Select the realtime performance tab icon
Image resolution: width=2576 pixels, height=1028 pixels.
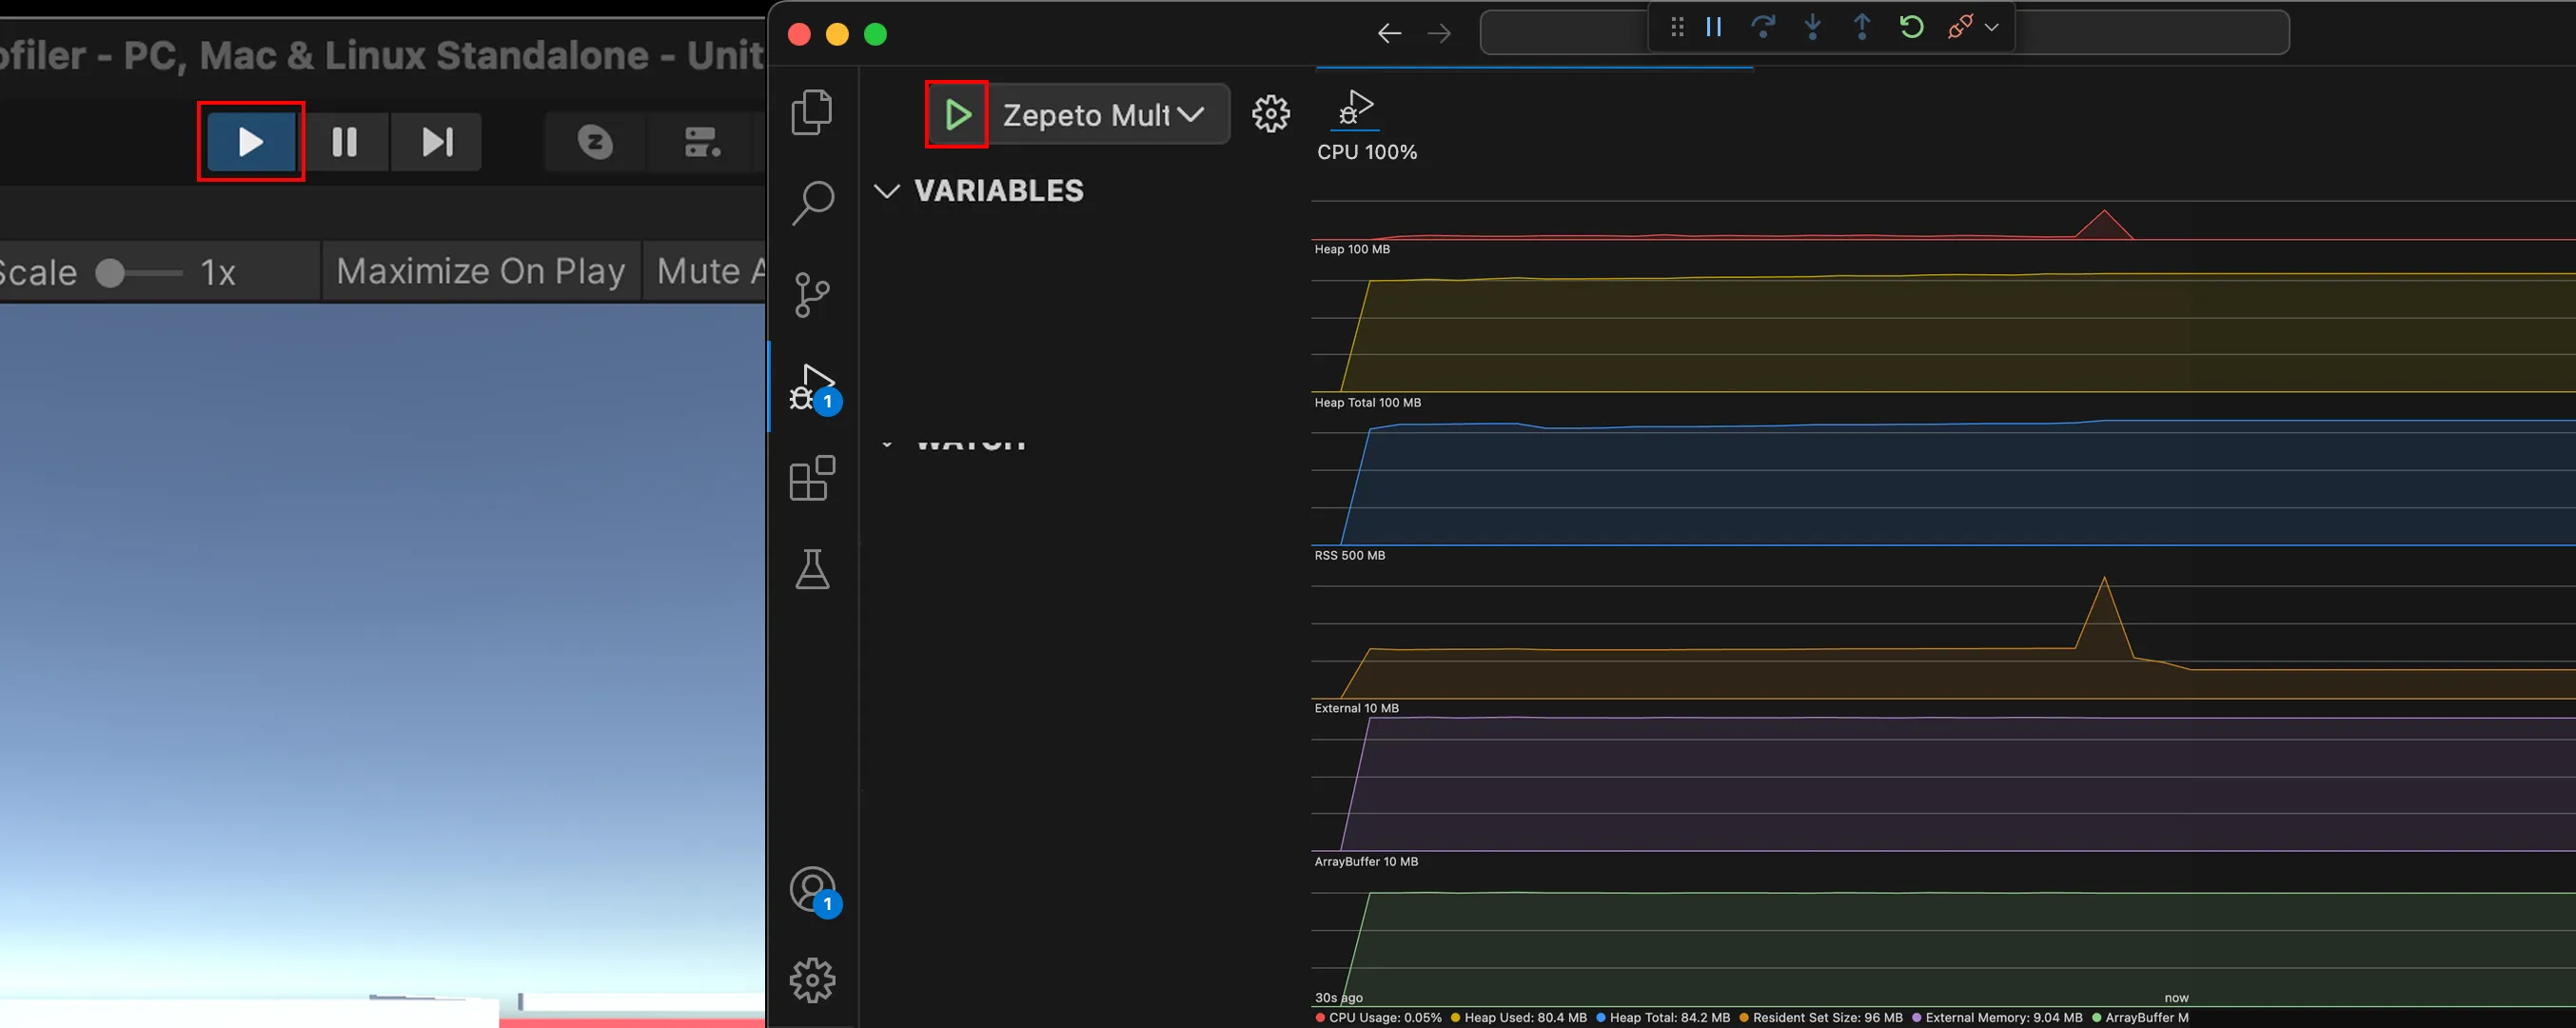tap(1355, 108)
